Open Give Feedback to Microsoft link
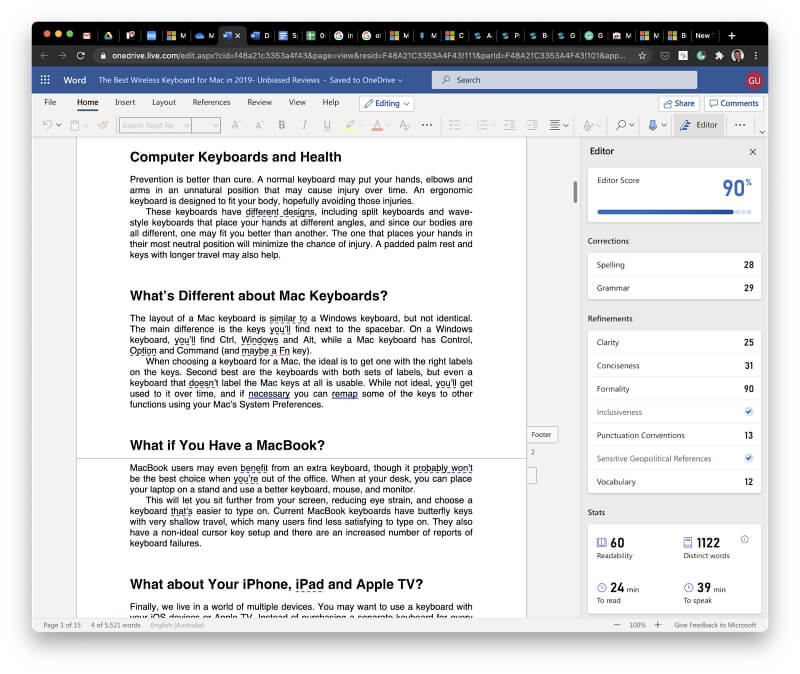This screenshot has width=800, height=674. point(715,625)
